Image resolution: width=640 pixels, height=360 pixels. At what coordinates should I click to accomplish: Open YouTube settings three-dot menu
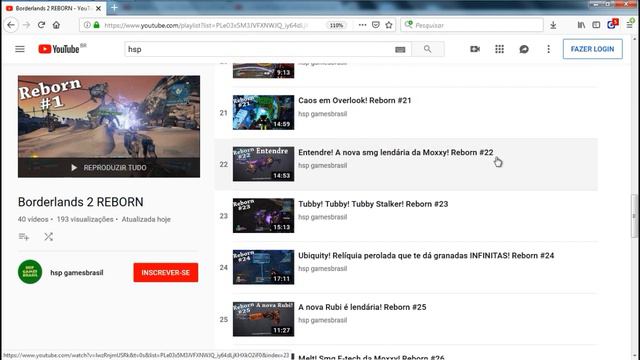[x=548, y=49]
